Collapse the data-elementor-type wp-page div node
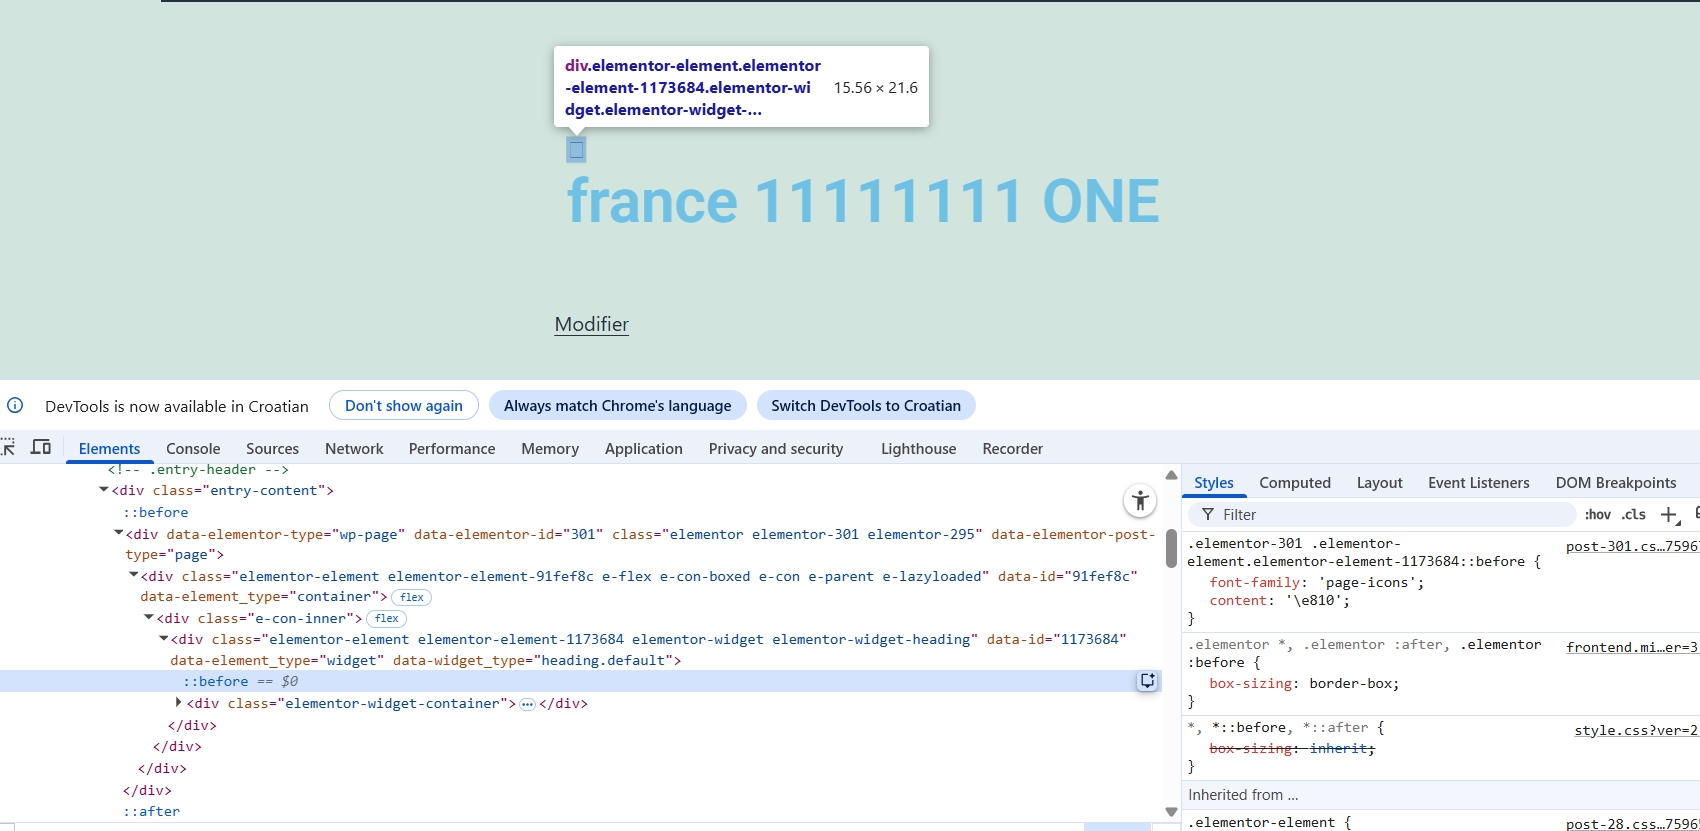Image resolution: width=1700 pixels, height=831 pixels. point(119,534)
